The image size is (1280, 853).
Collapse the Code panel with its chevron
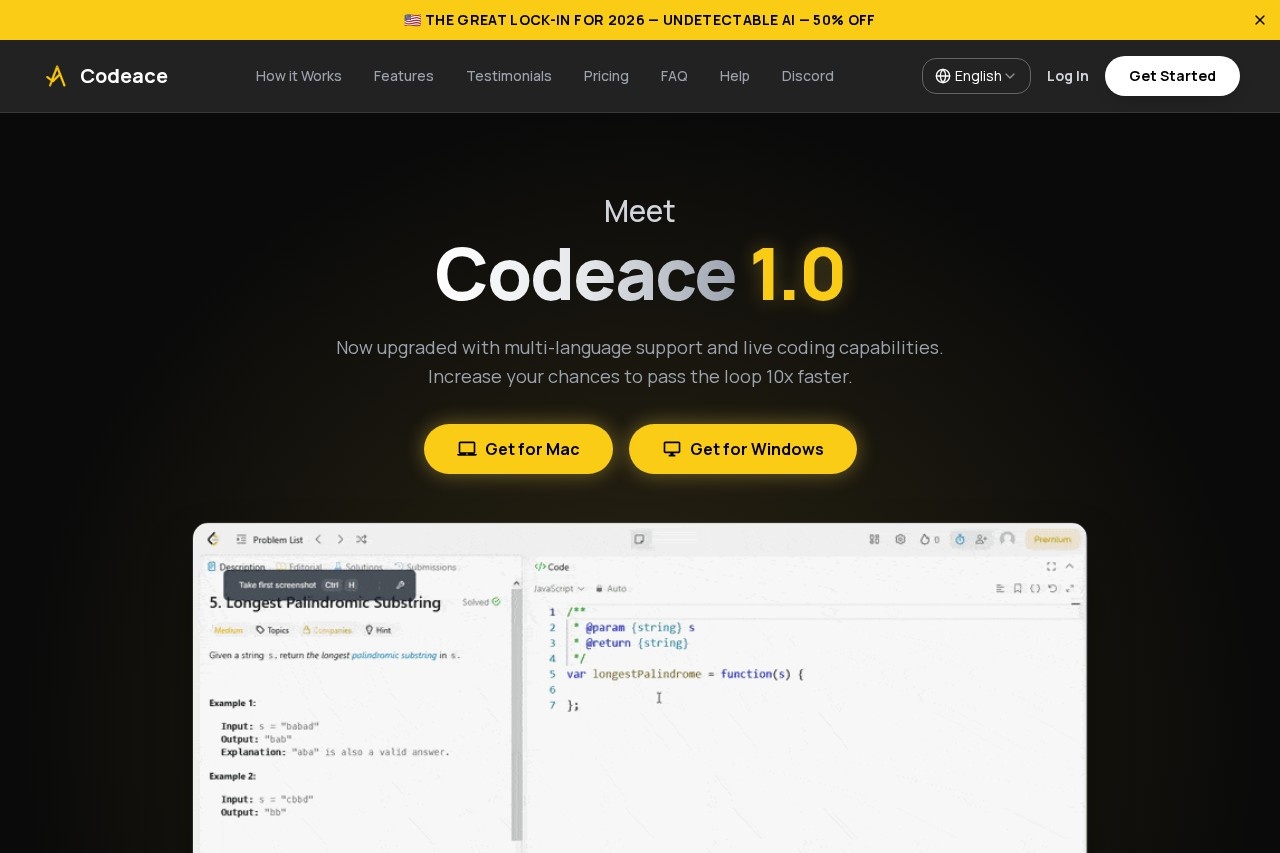[1068, 566]
